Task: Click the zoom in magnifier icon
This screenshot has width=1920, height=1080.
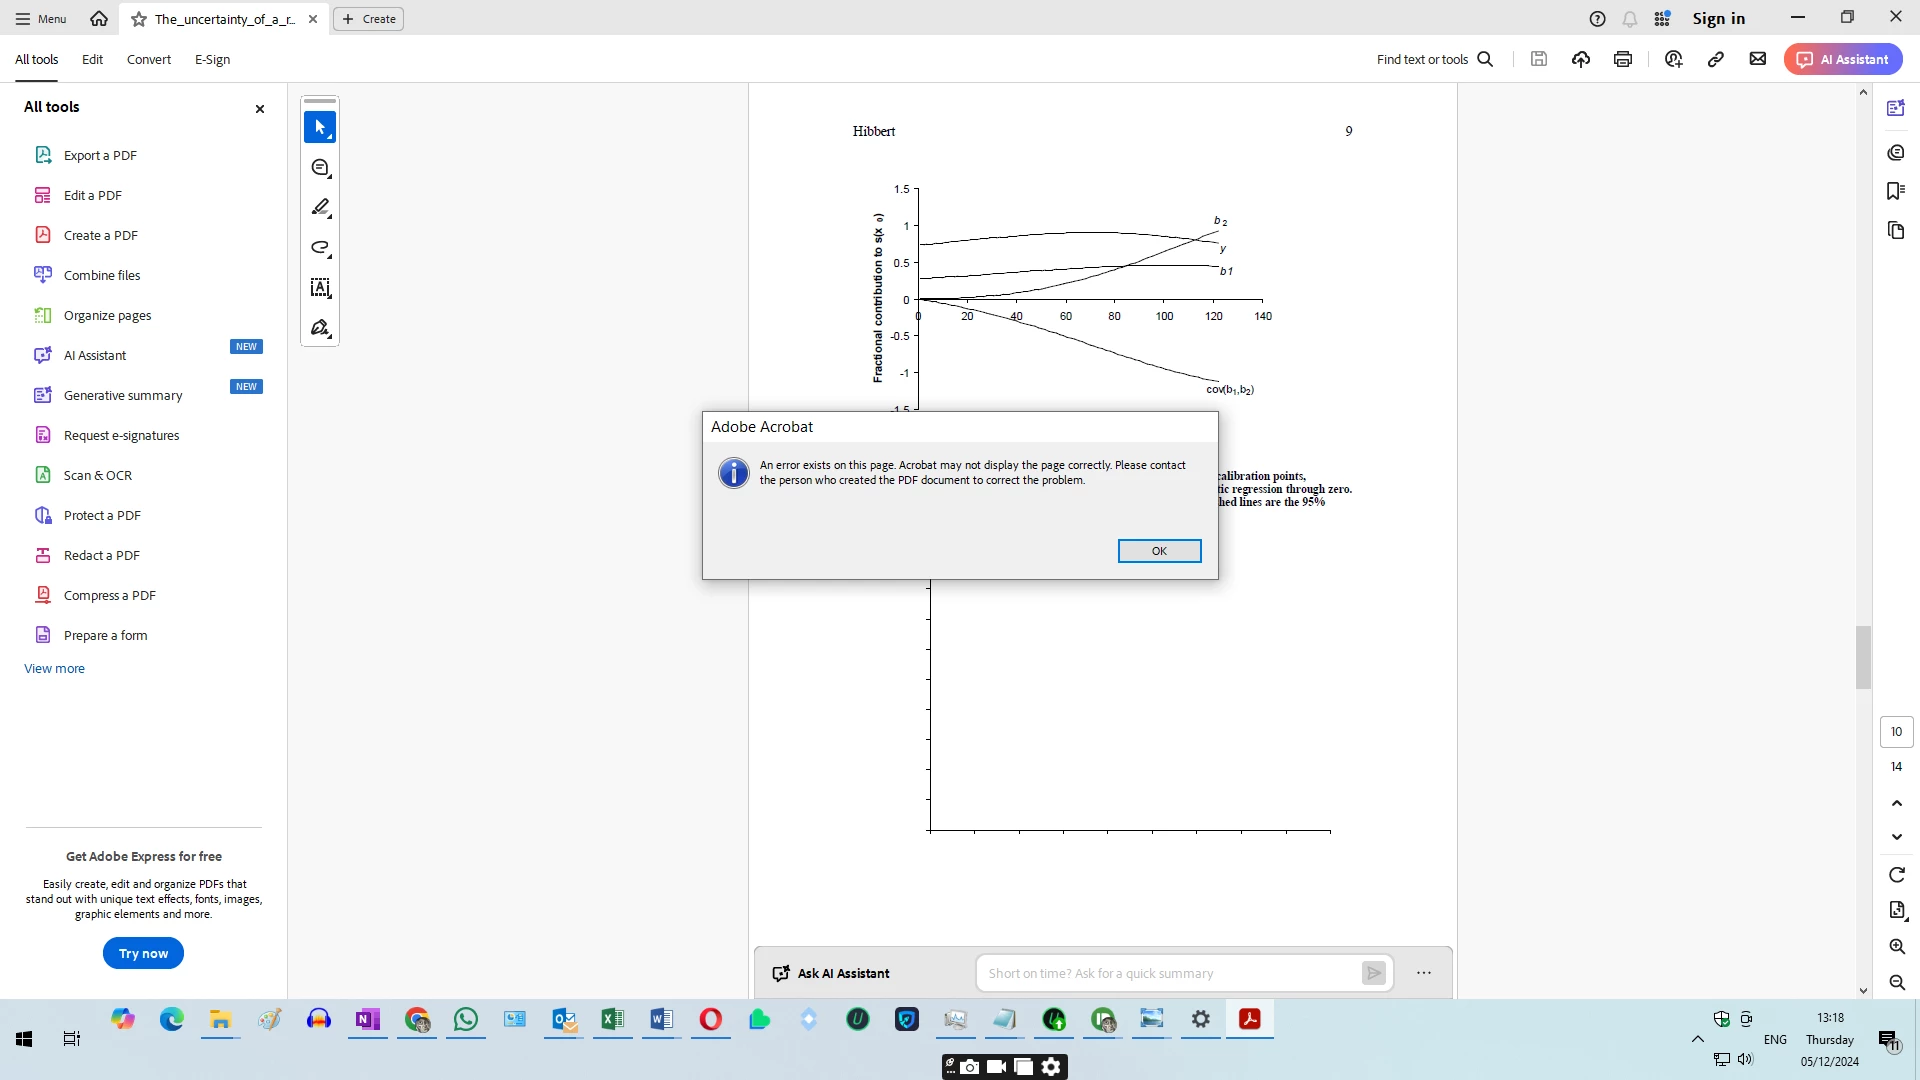Action: 1897,946
